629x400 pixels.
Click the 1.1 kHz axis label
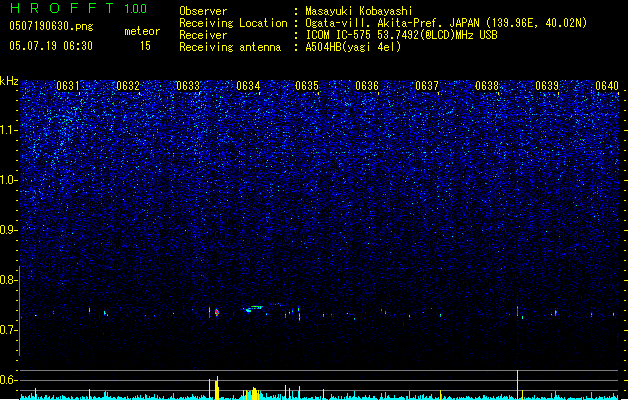[9, 130]
